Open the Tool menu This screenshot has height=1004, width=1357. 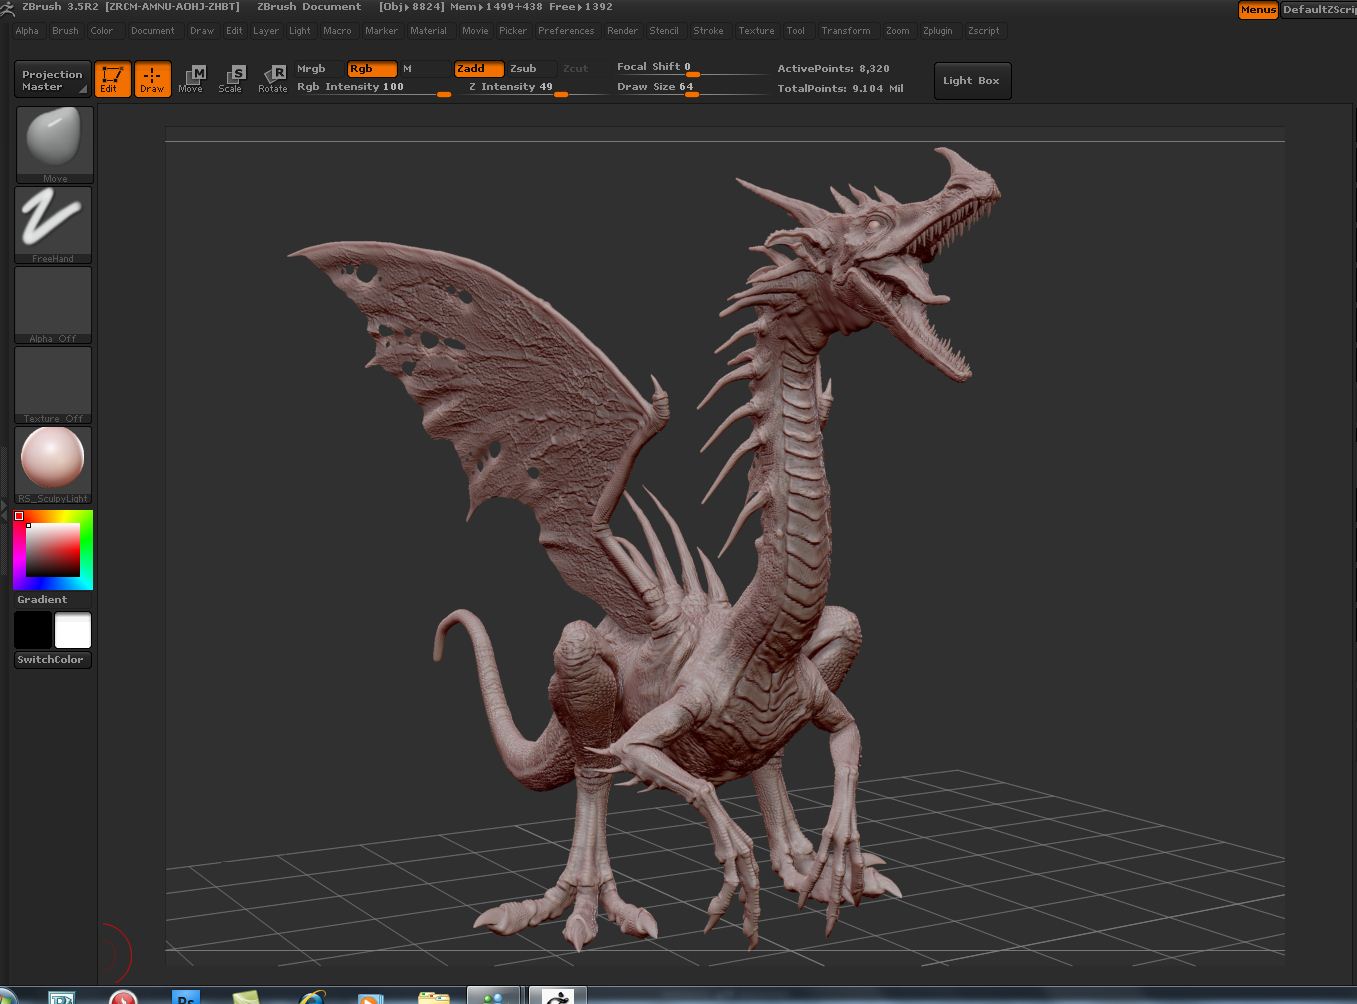796,31
